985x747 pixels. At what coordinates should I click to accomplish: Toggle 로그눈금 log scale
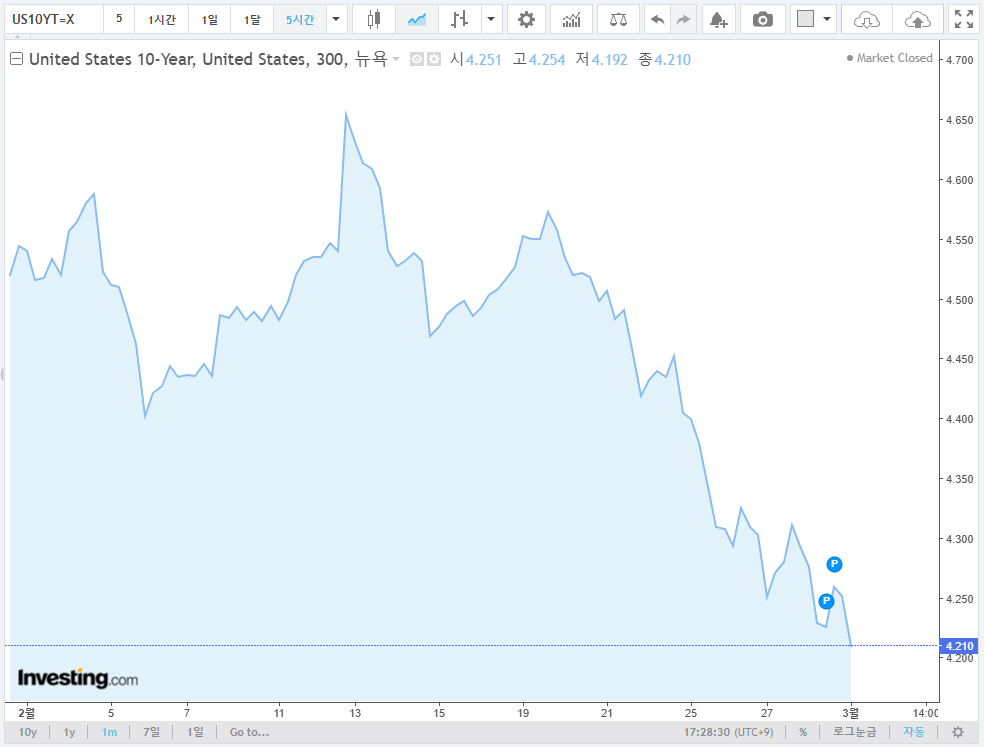tap(854, 732)
